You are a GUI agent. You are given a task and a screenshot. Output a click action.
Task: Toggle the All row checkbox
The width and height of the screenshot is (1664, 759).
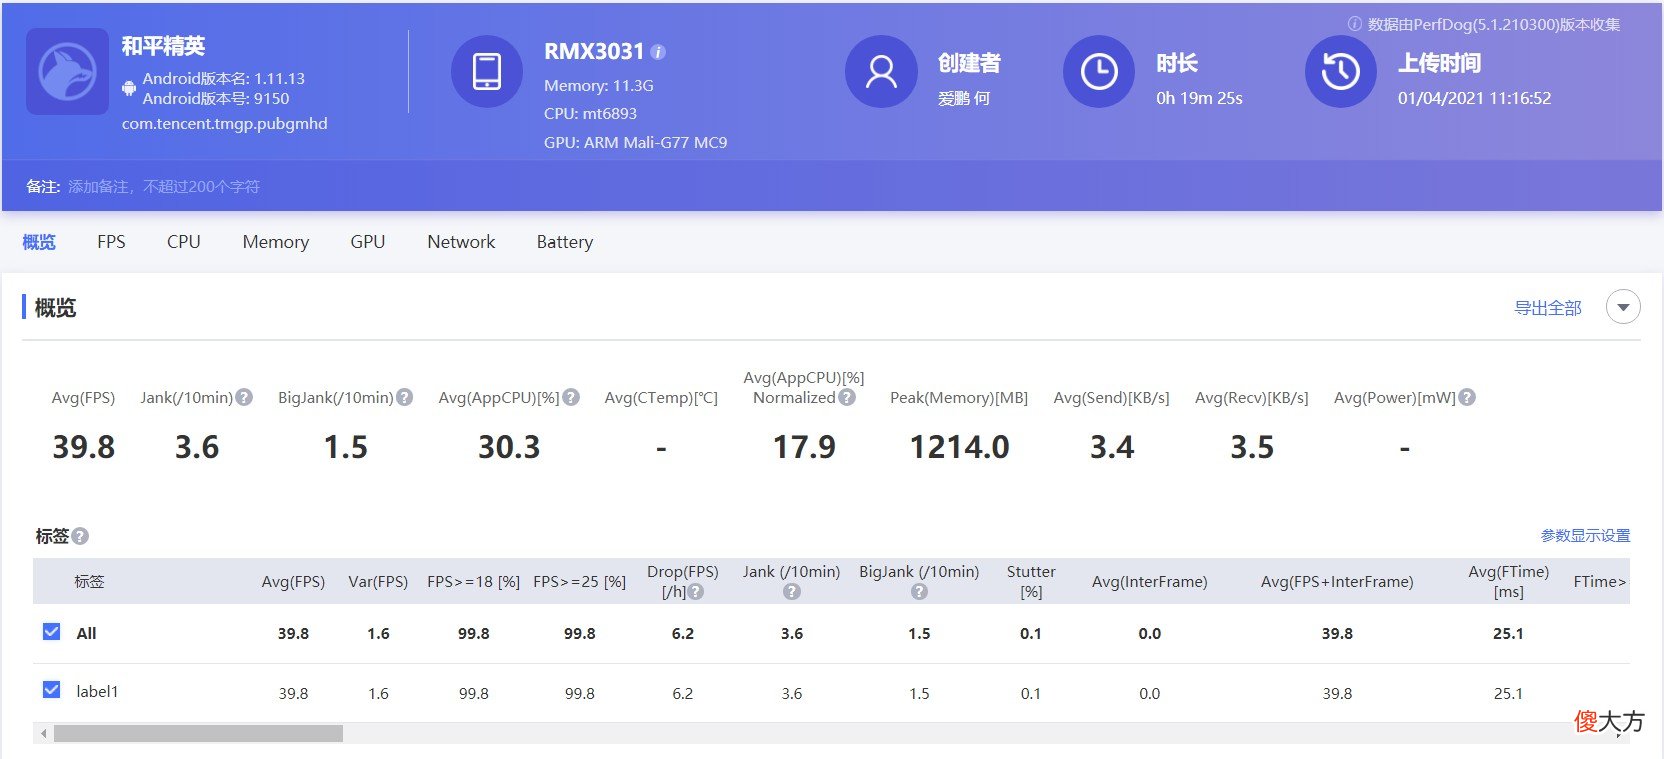tap(52, 632)
